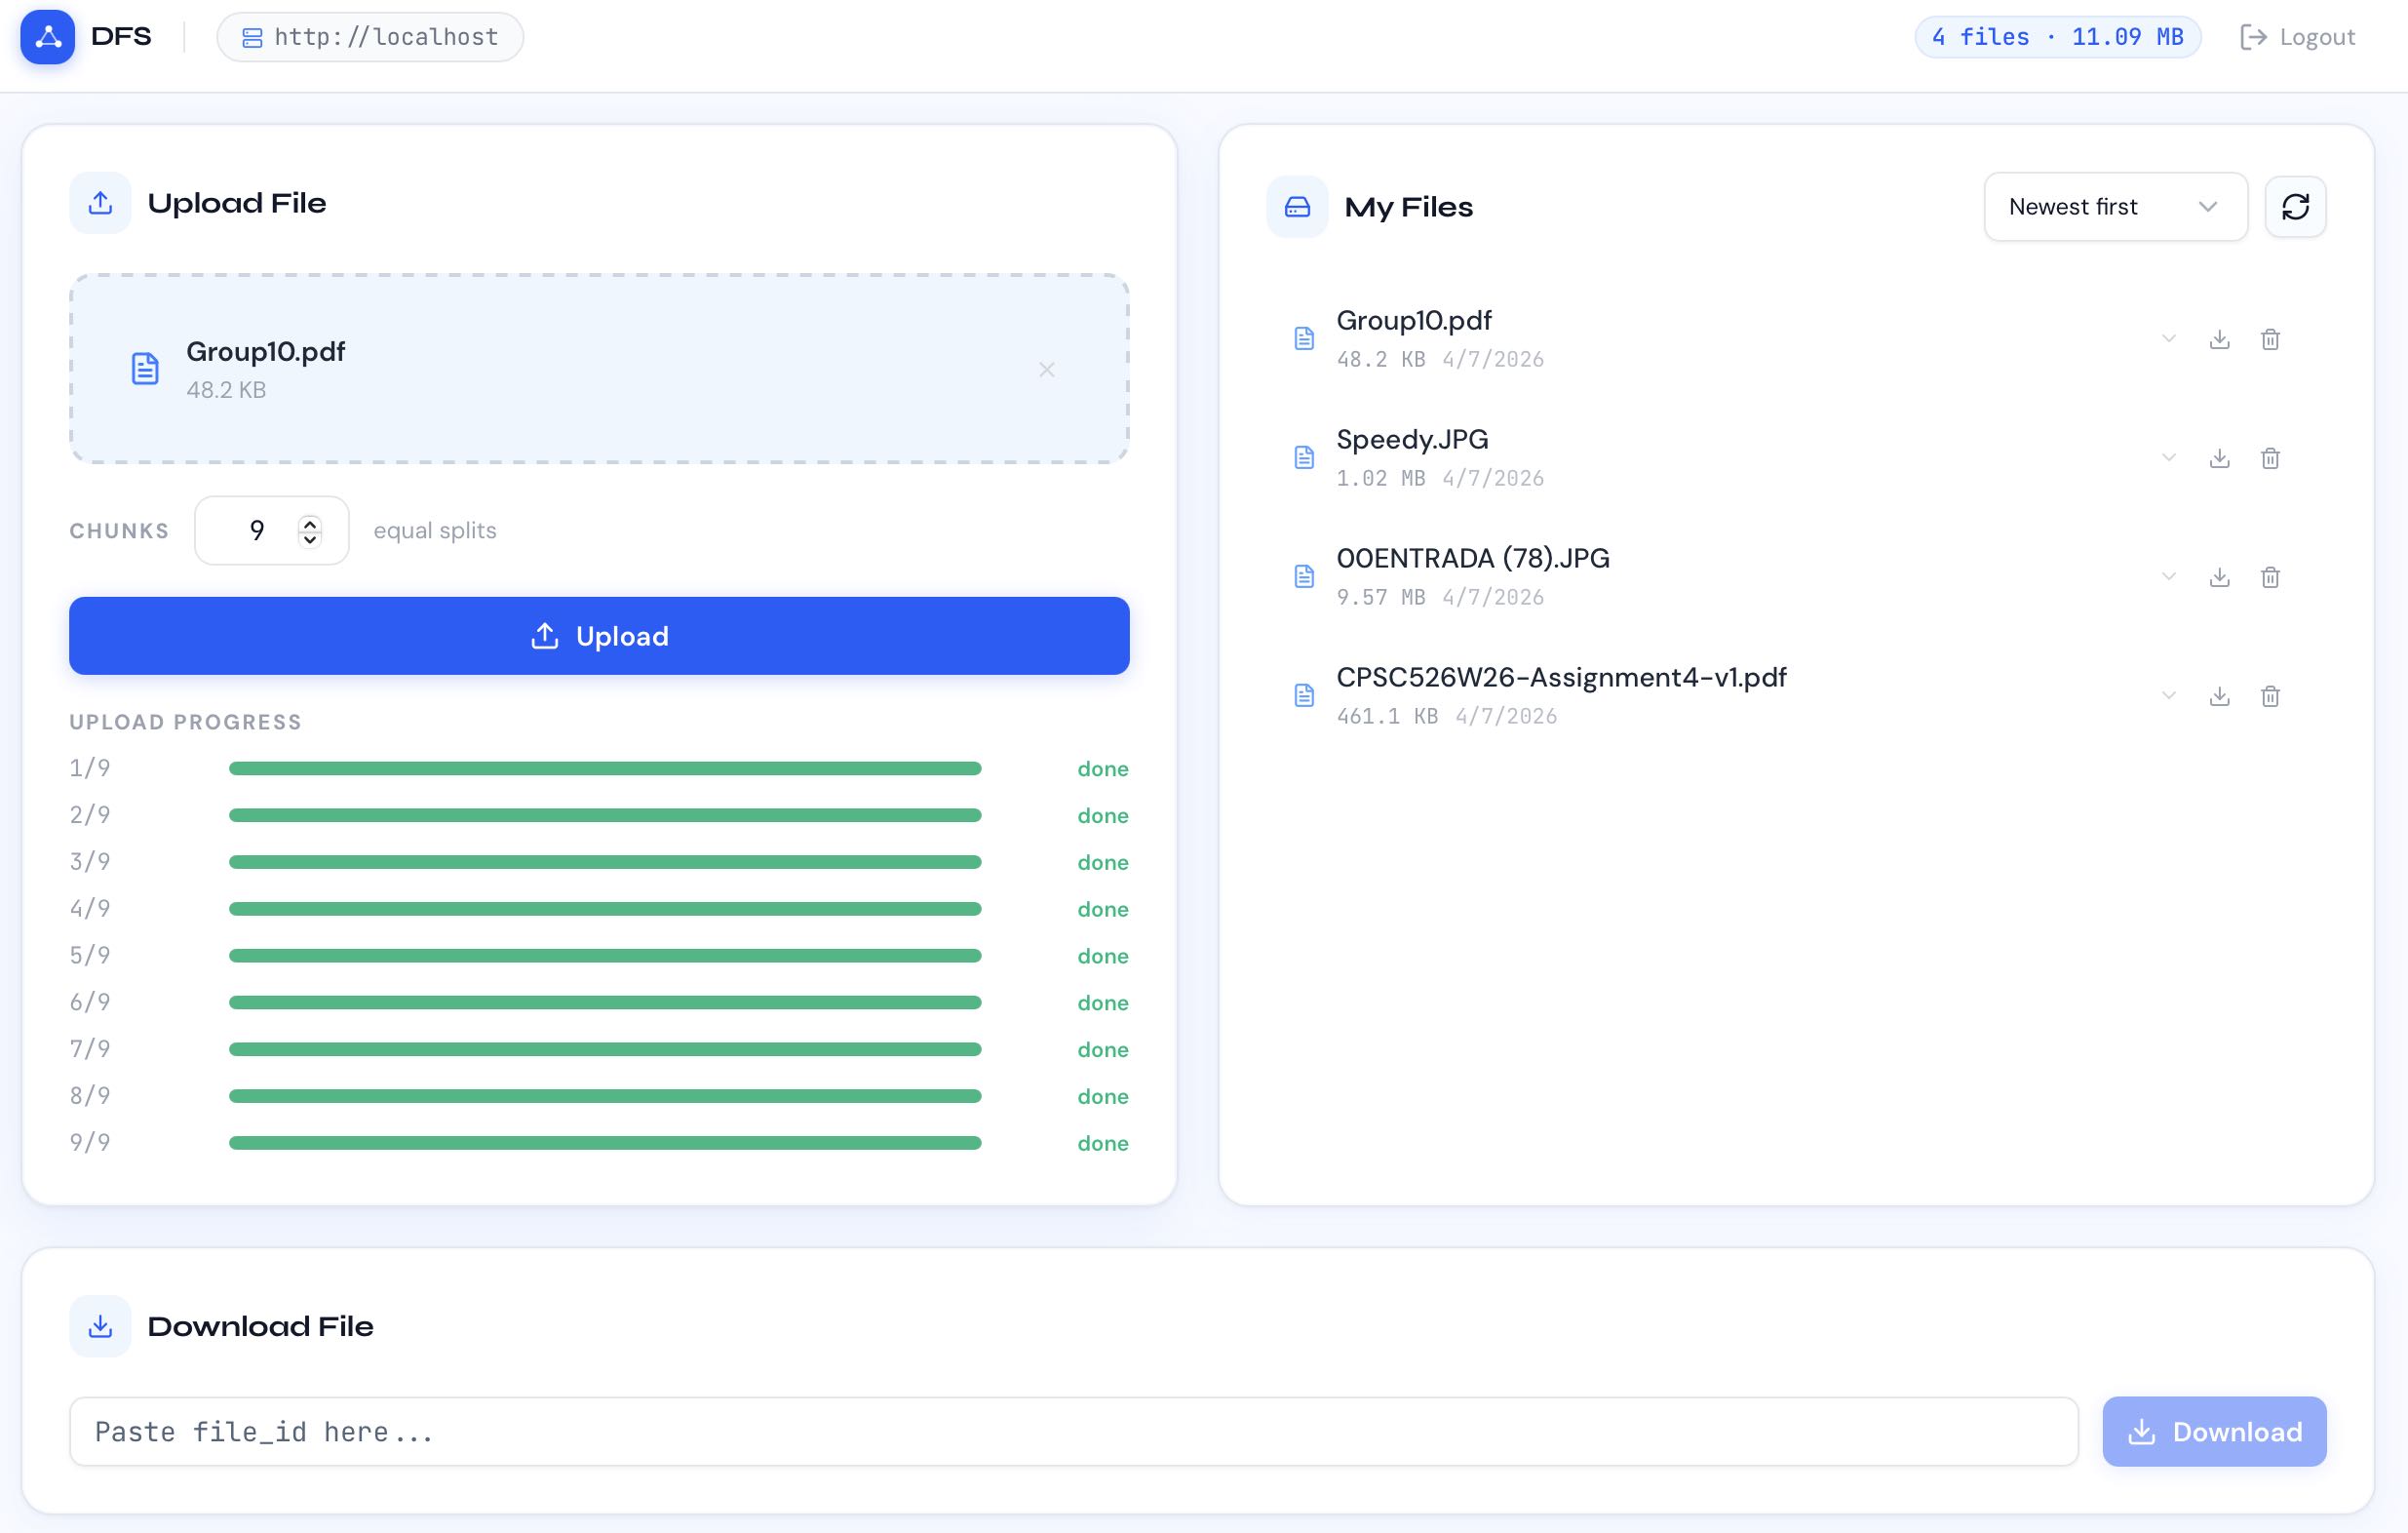Viewport: 2408px width, 1533px height.
Task: Click the done status for chunk 5/9
Action: (1103, 956)
